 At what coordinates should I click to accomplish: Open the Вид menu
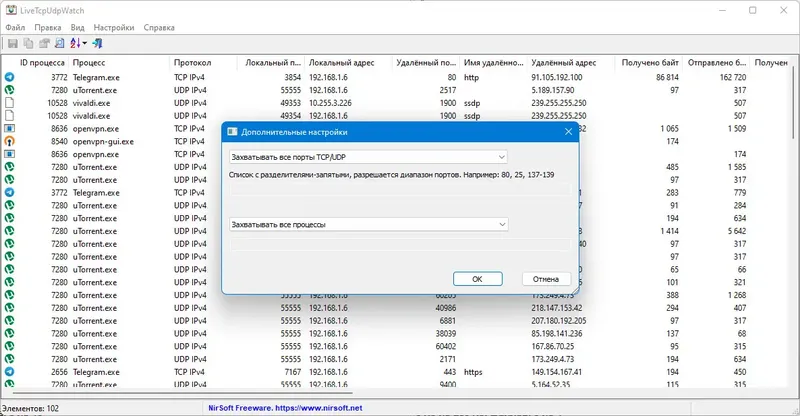pyautogui.click(x=77, y=28)
